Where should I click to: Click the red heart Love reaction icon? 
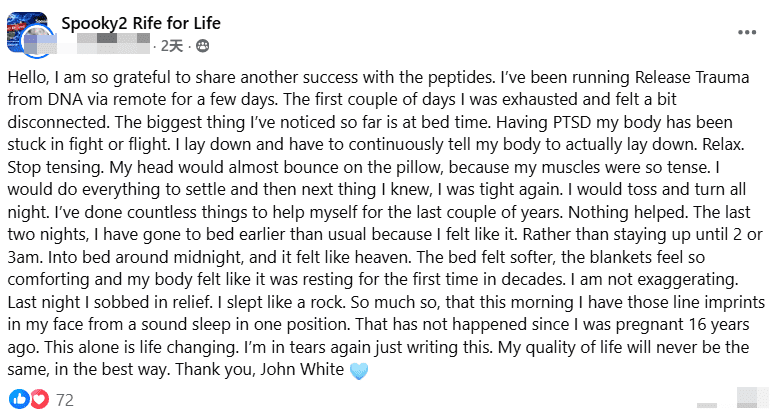click(x=39, y=399)
